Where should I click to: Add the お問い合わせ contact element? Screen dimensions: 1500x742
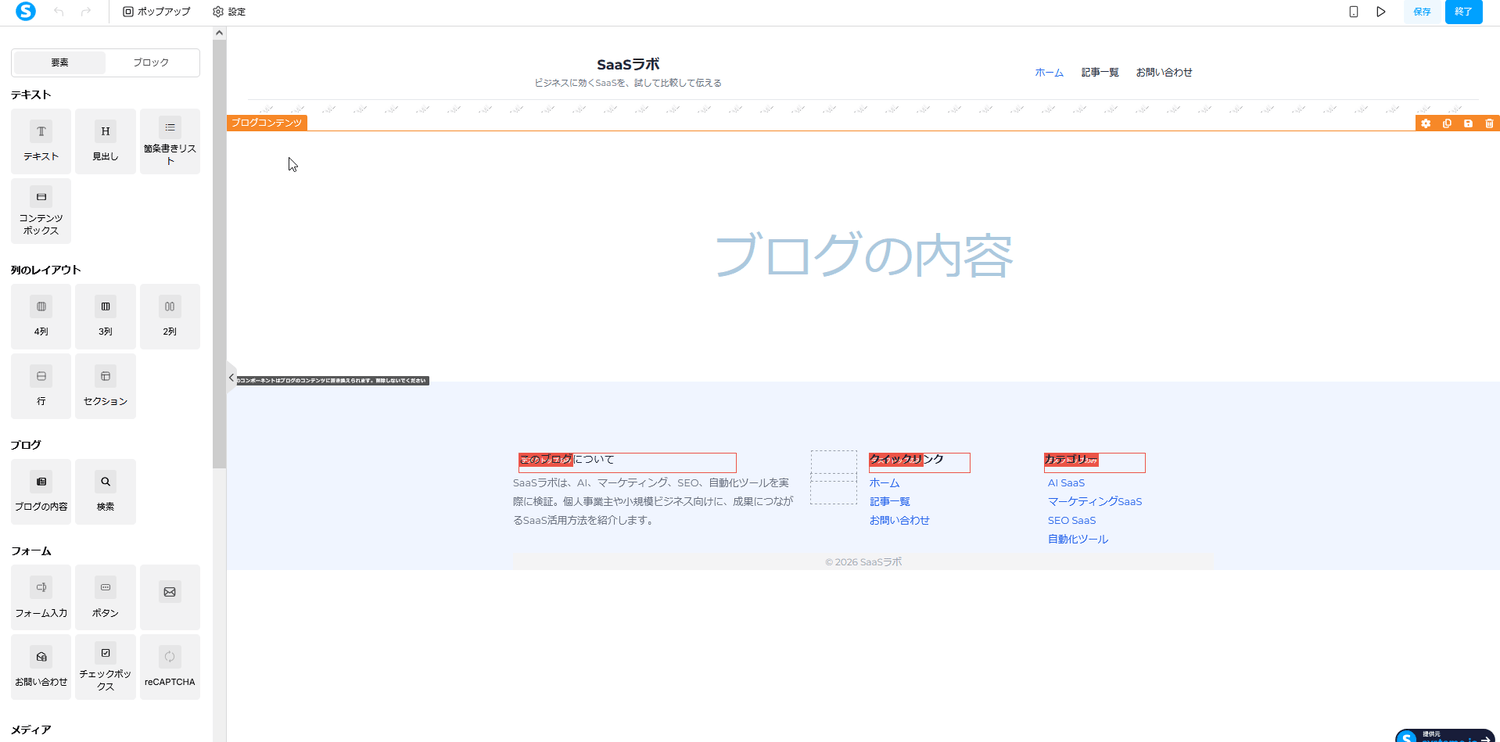coord(41,667)
